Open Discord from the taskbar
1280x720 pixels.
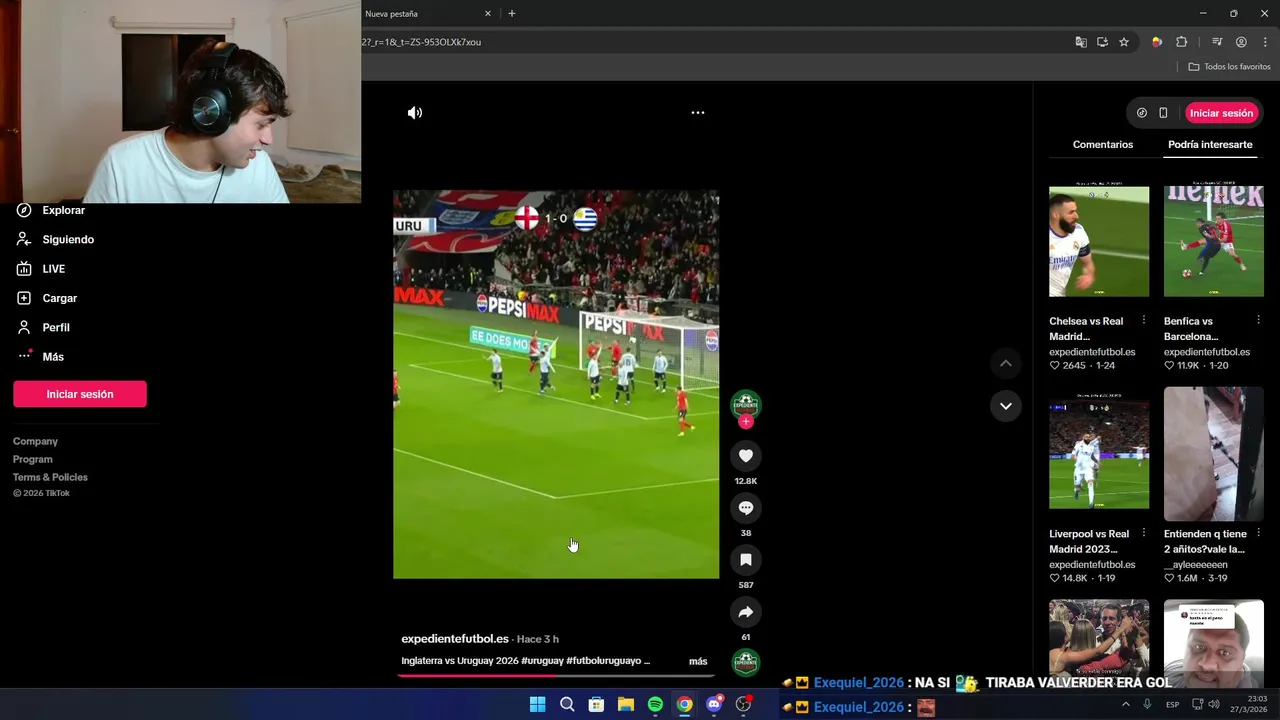click(714, 705)
